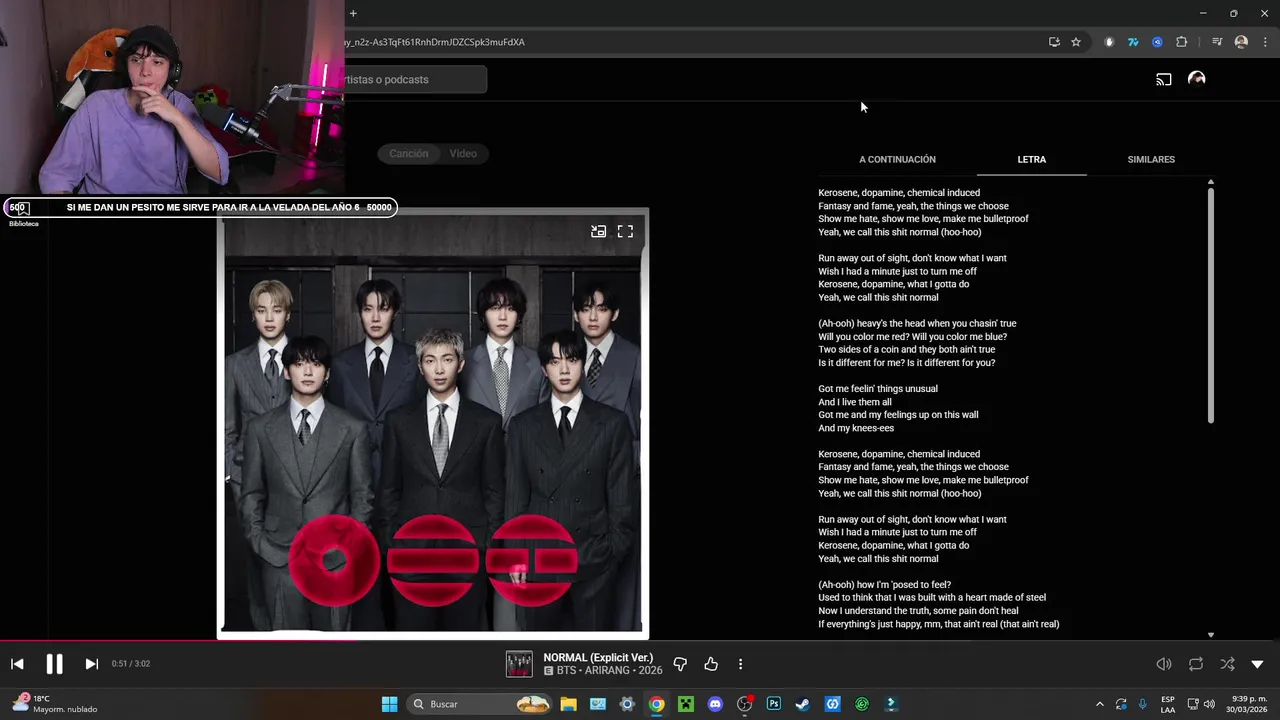The height and width of the screenshot is (720, 1280).
Task: Click the taskbar Buscar search box
Action: (481, 704)
